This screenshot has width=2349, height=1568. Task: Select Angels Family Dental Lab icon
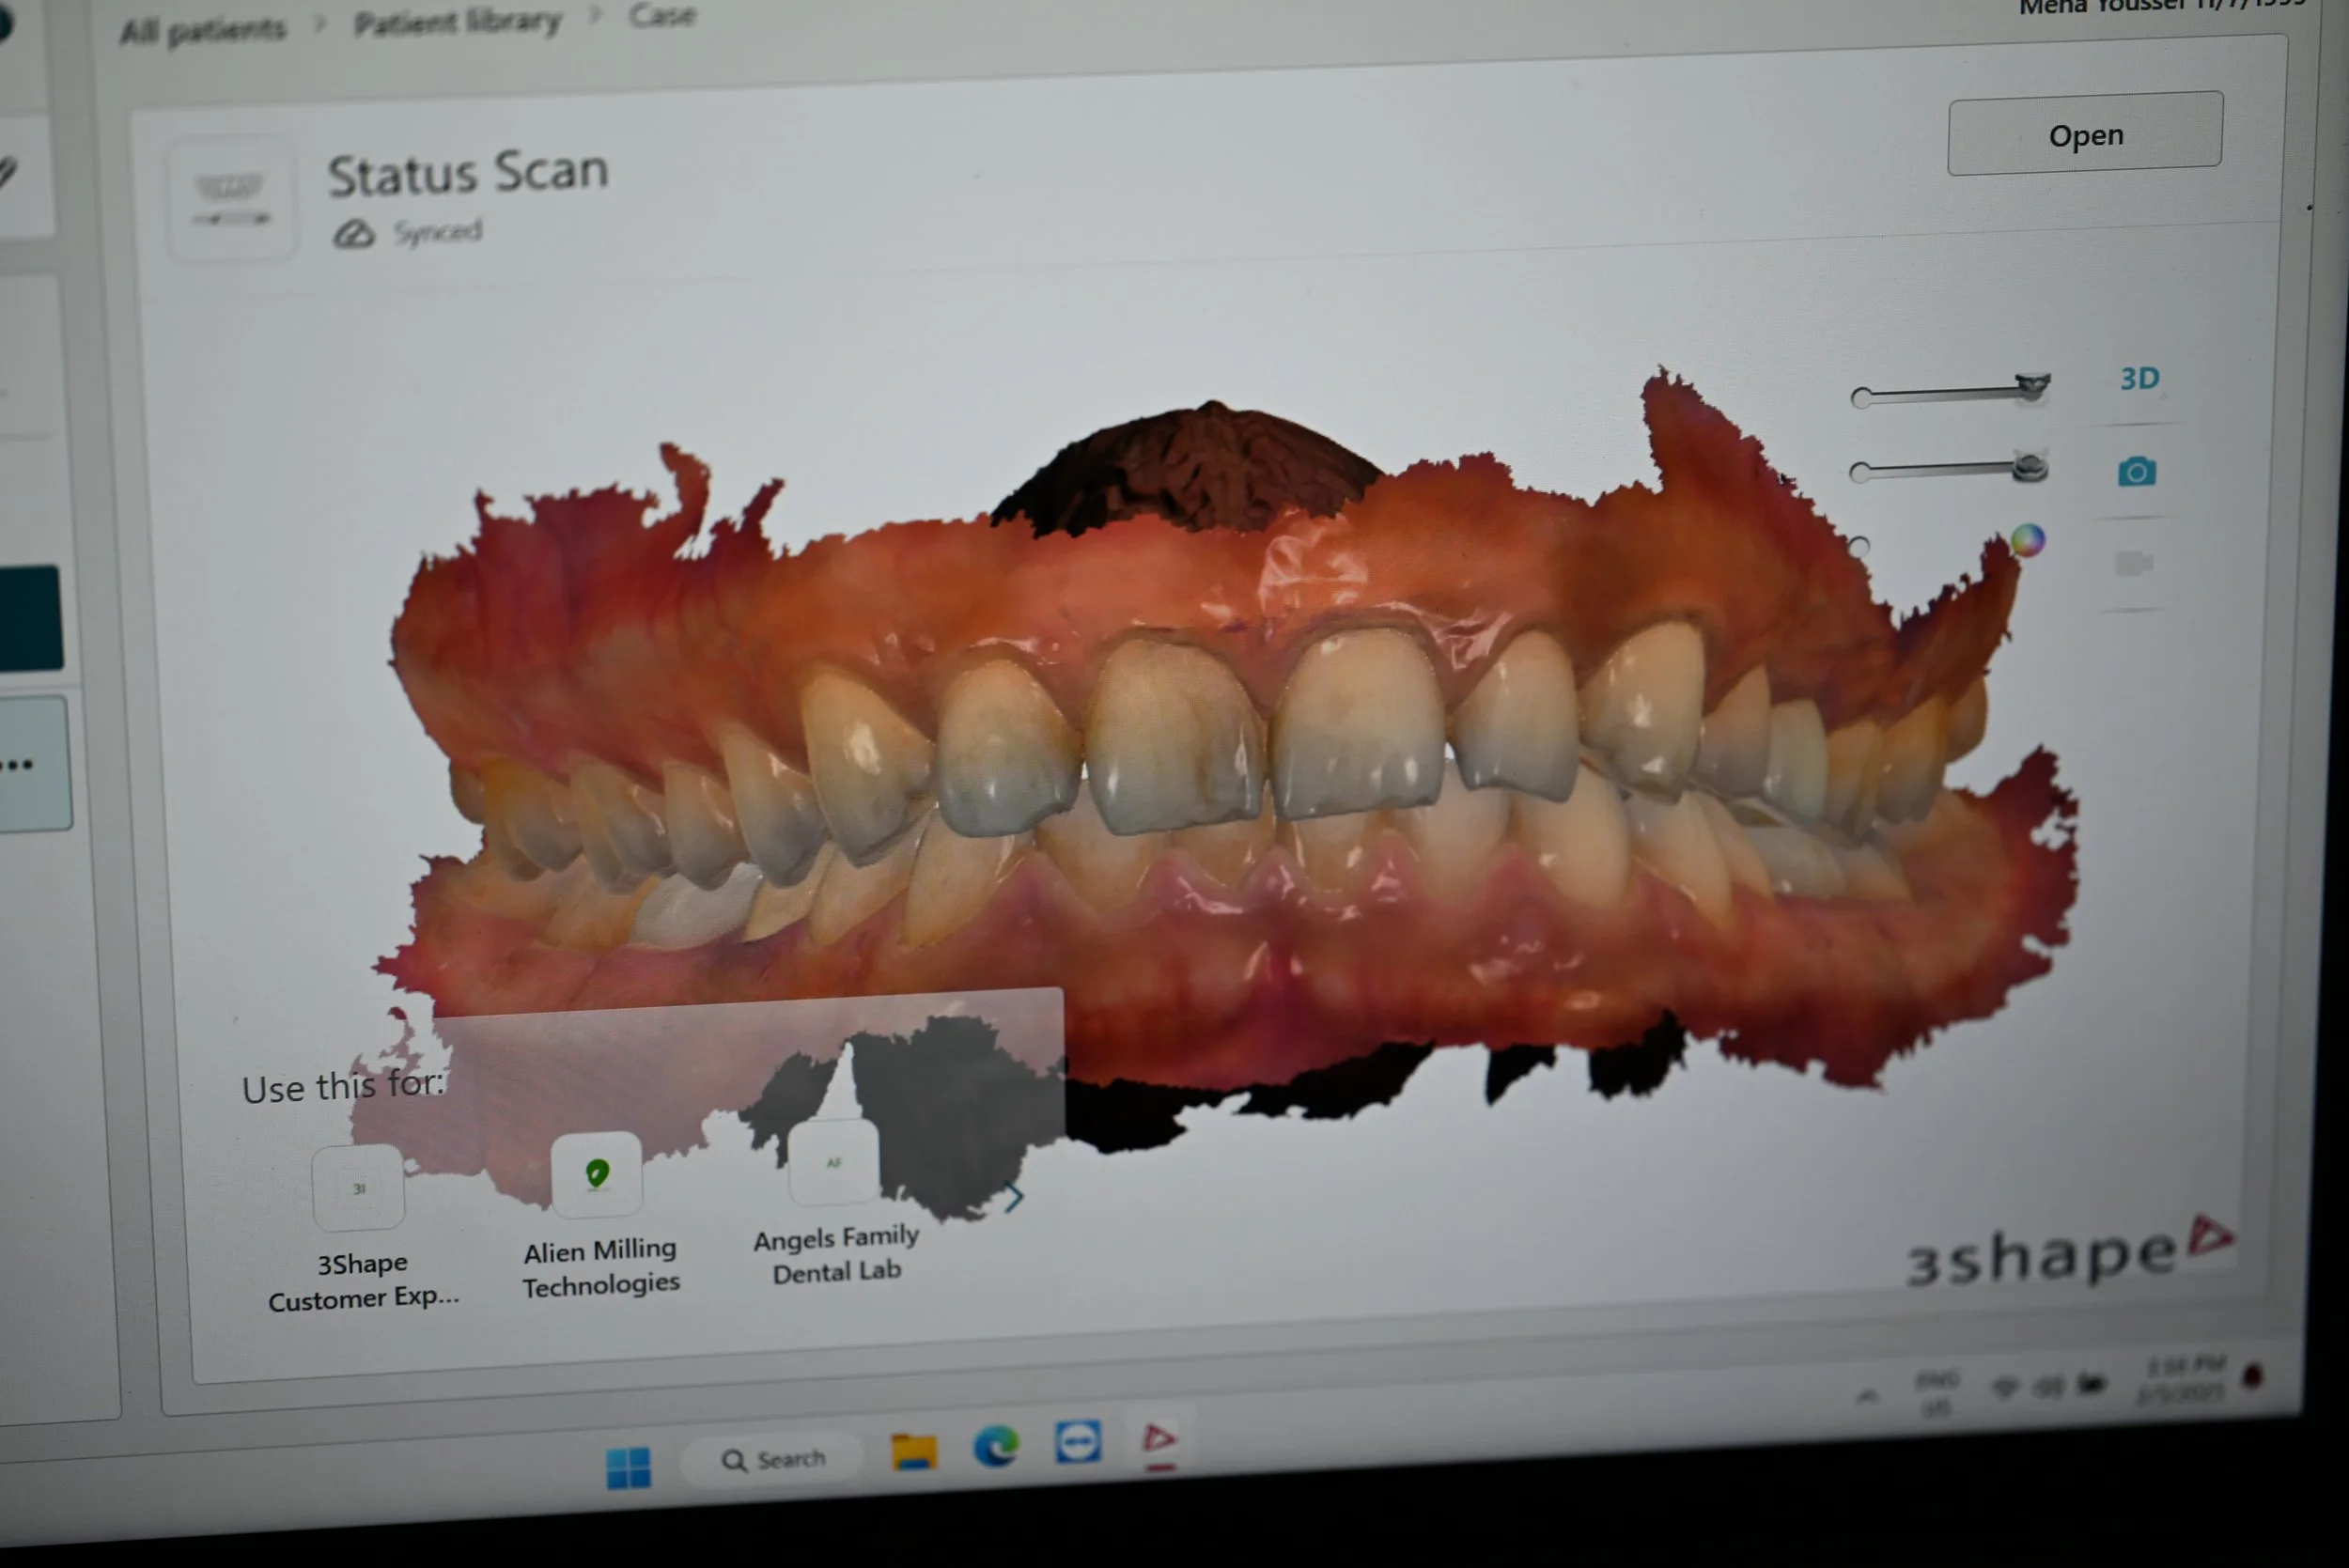coord(833,1163)
